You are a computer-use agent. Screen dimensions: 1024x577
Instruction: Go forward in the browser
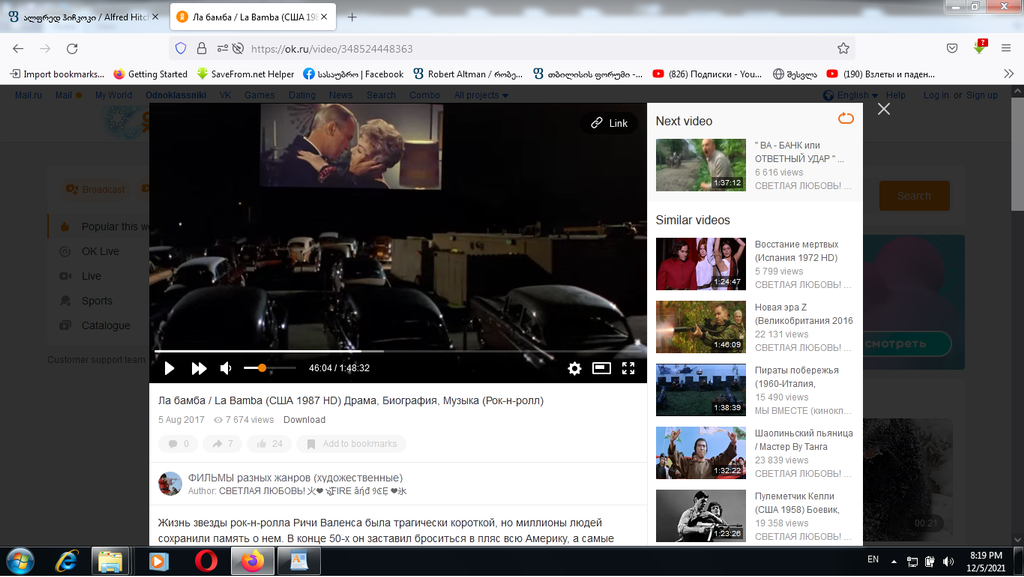[x=45, y=48]
